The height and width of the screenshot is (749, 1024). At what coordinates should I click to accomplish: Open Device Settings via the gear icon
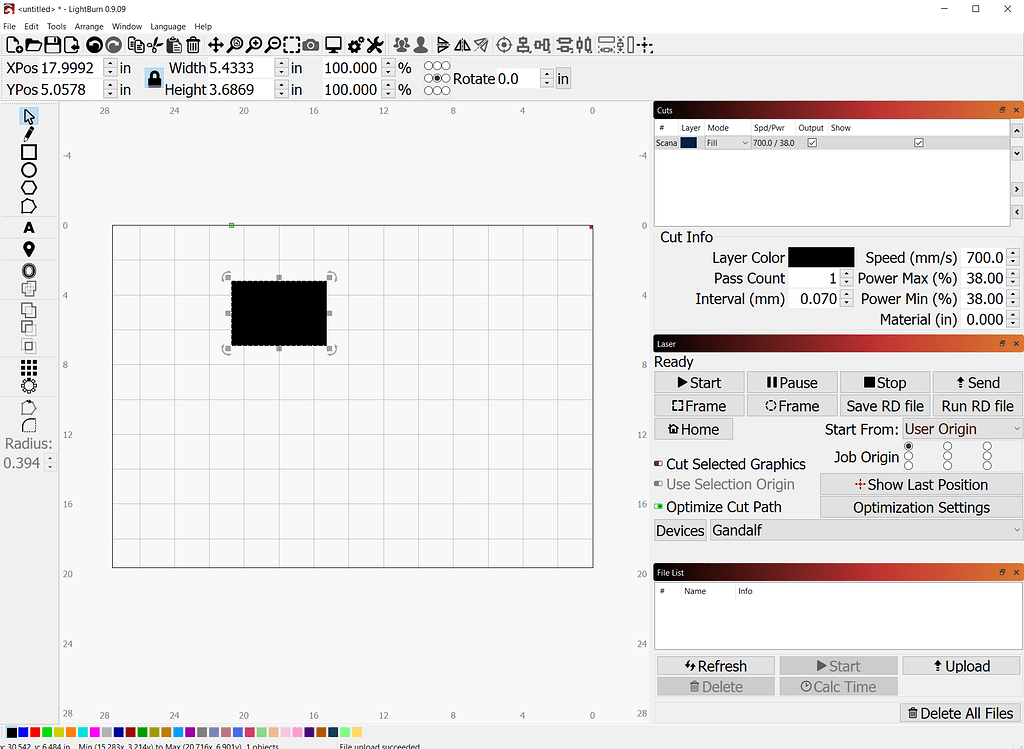356,45
